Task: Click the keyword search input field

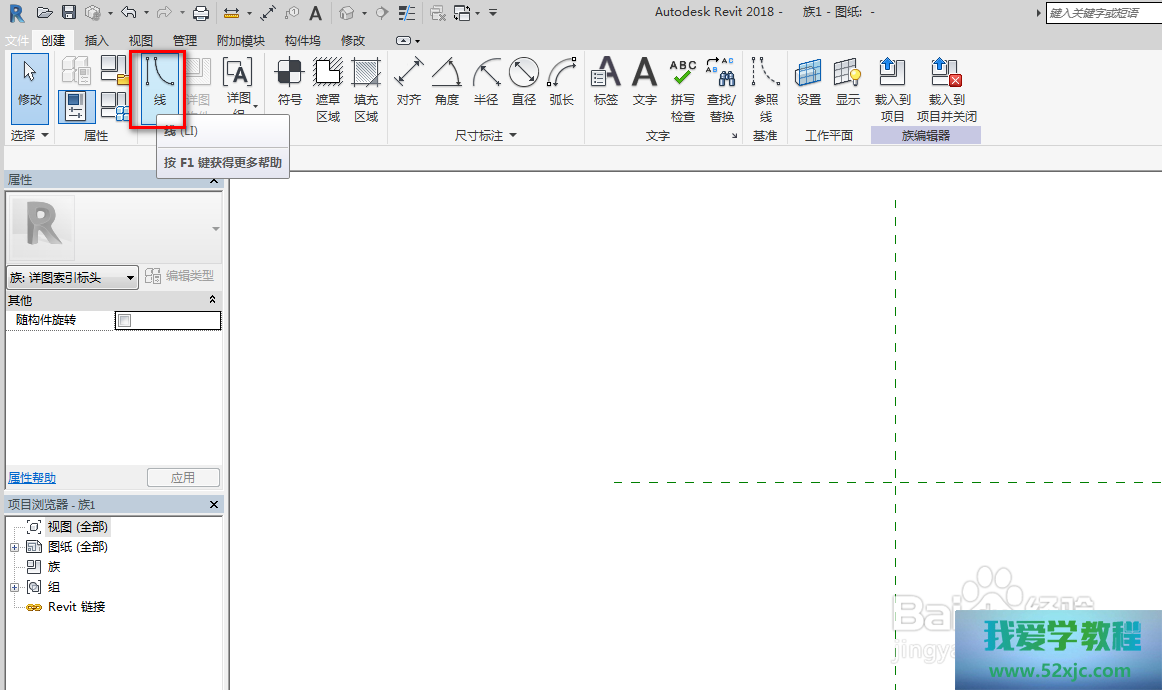Action: tap(1102, 13)
